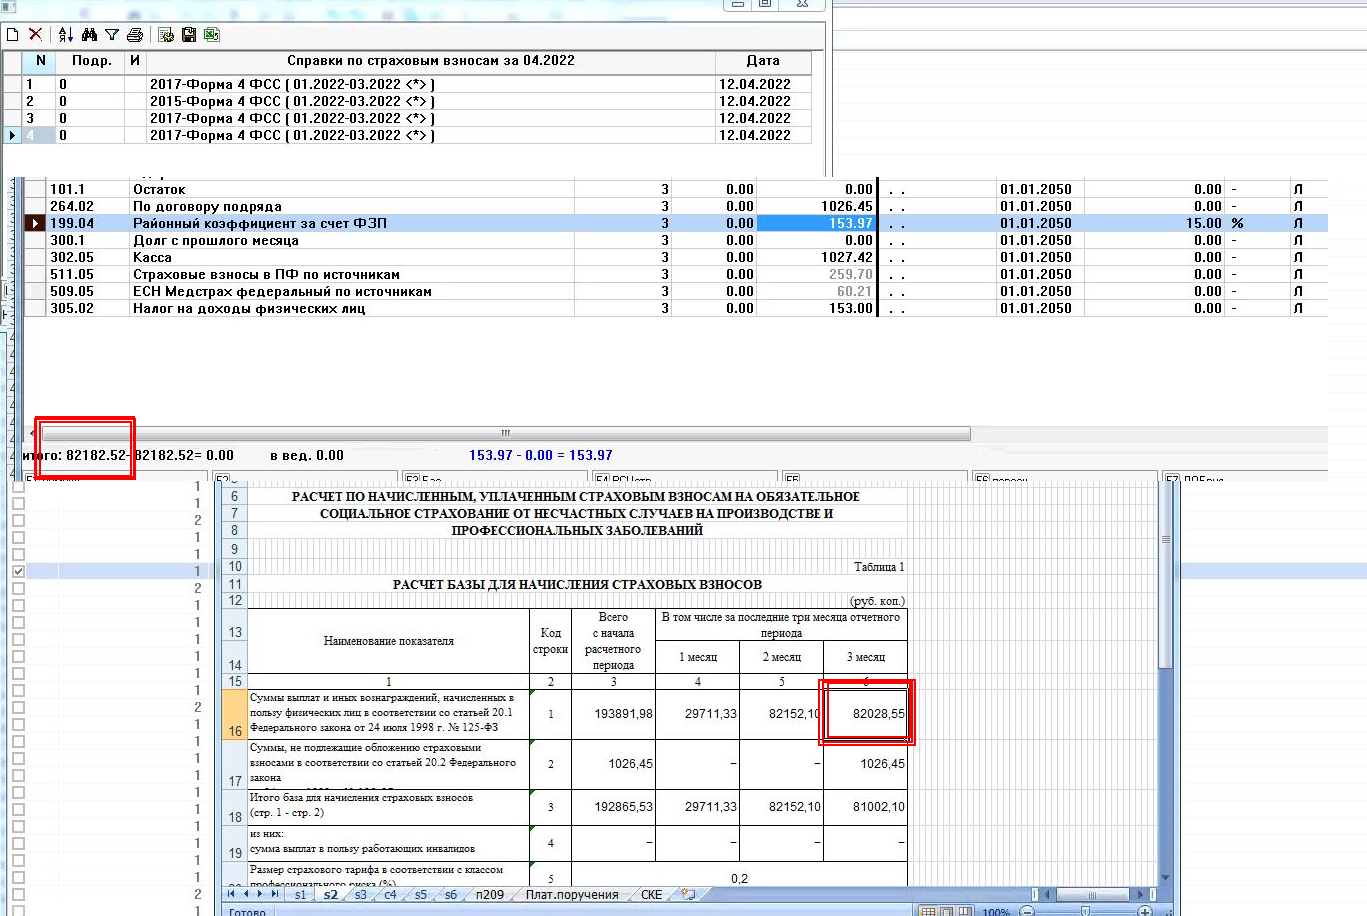Jump to last sheet with the sheet navigation arrow
The image size is (1367, 916).
(275, 894)
